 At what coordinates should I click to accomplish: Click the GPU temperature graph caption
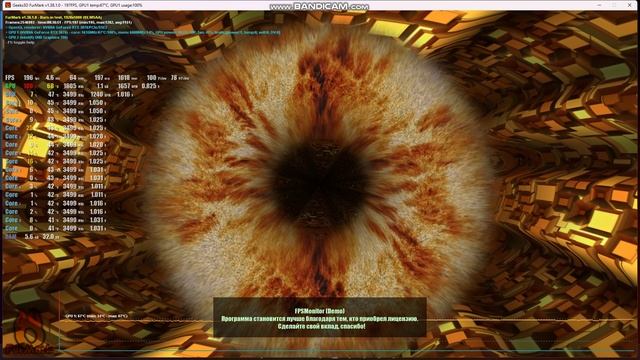96,316
